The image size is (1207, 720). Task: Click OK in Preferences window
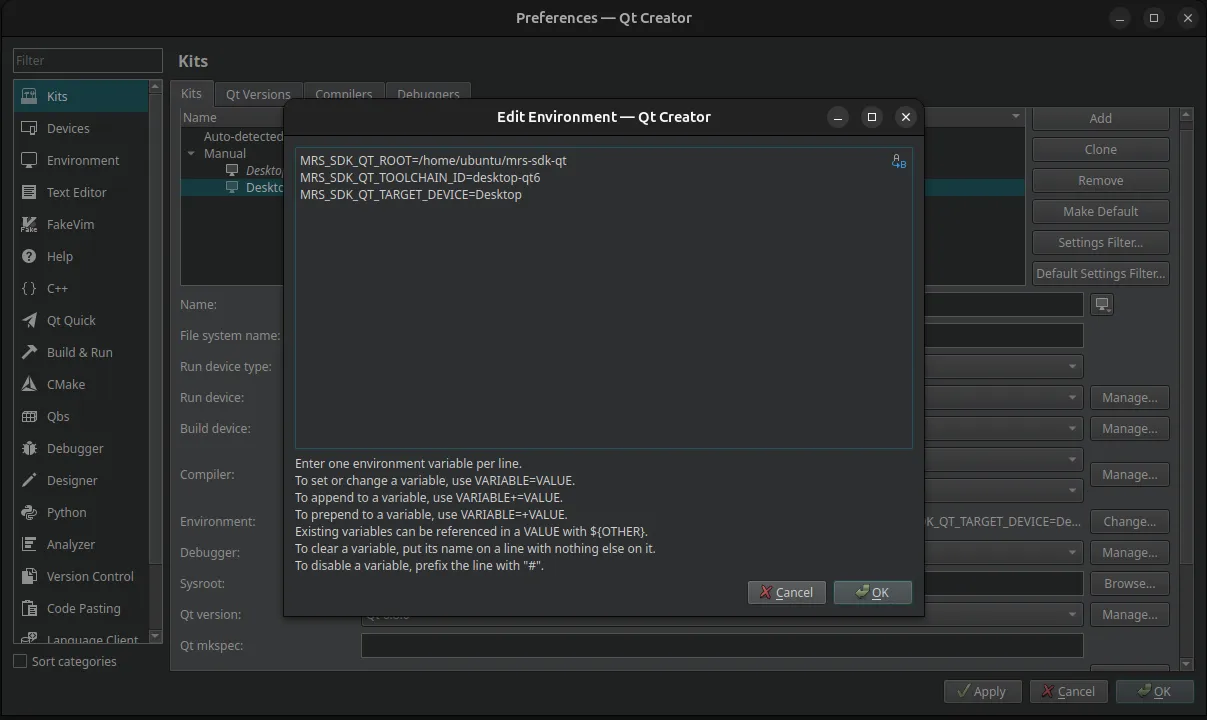coord(1154,691)
